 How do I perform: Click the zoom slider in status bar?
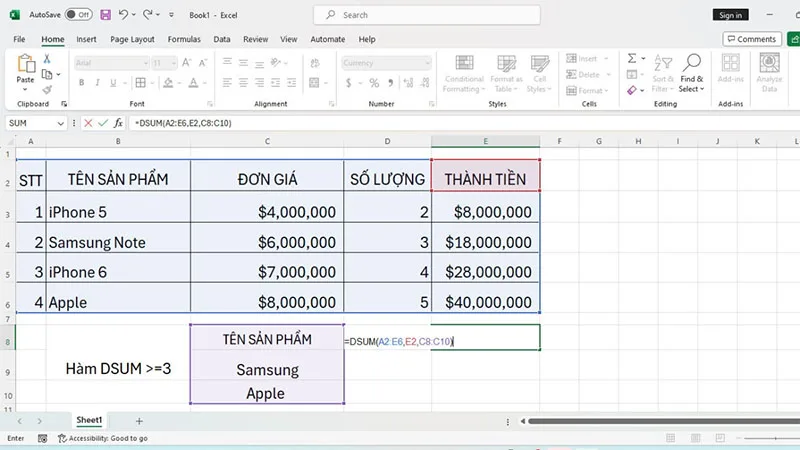(771, 438)
